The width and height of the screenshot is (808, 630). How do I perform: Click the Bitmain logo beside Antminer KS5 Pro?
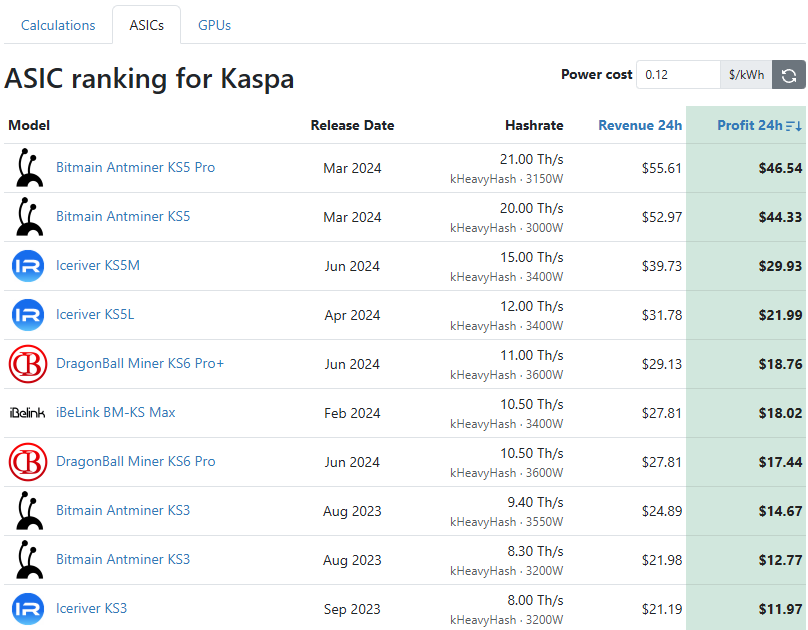28,168
